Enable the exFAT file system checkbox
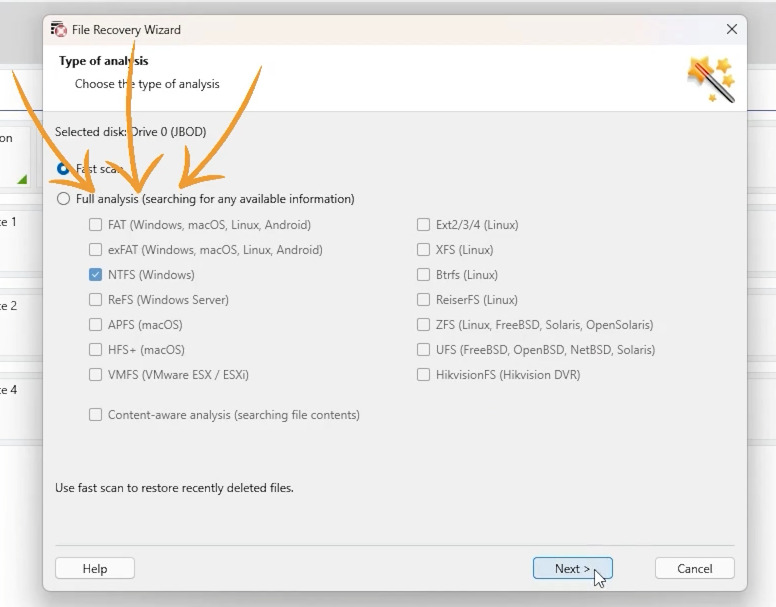 click(x=95, y=249)
